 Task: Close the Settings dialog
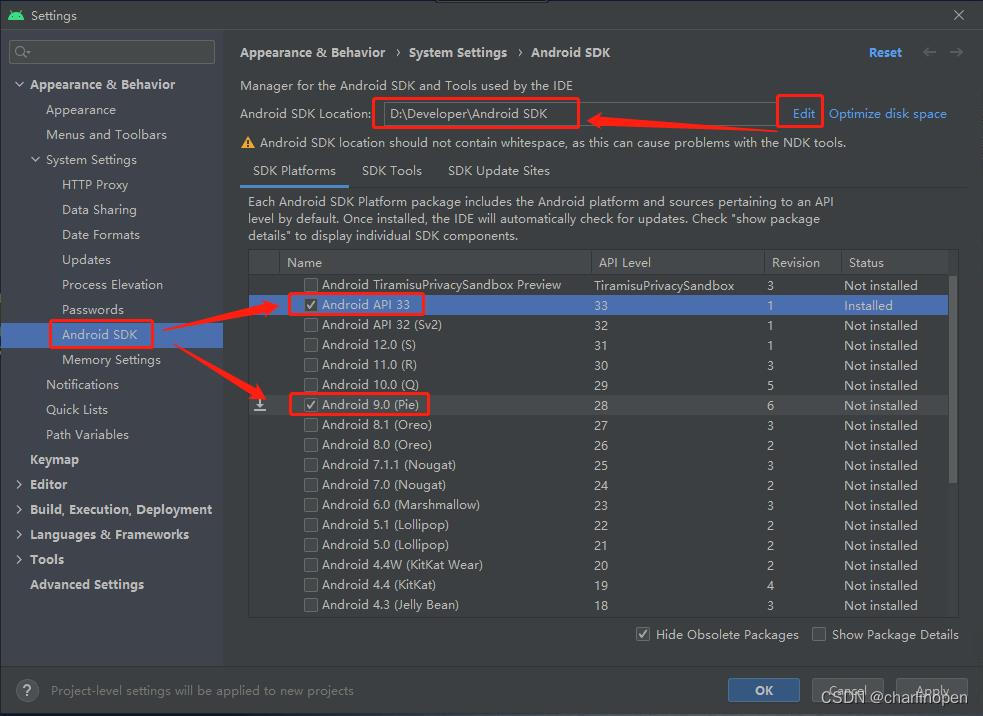click(x=958, y=15)
